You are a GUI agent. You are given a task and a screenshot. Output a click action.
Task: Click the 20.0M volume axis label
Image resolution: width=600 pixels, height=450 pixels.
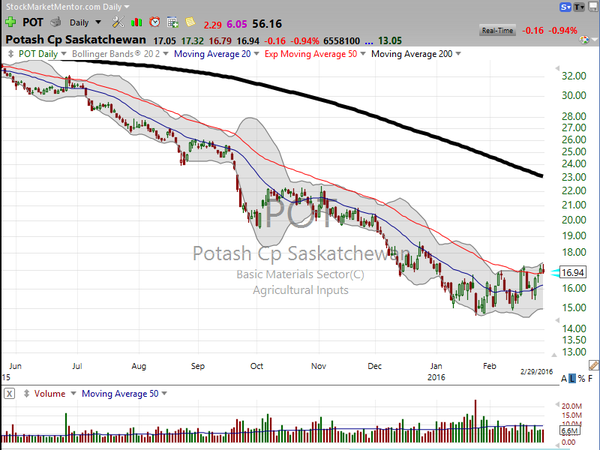(x=572, y=406)
